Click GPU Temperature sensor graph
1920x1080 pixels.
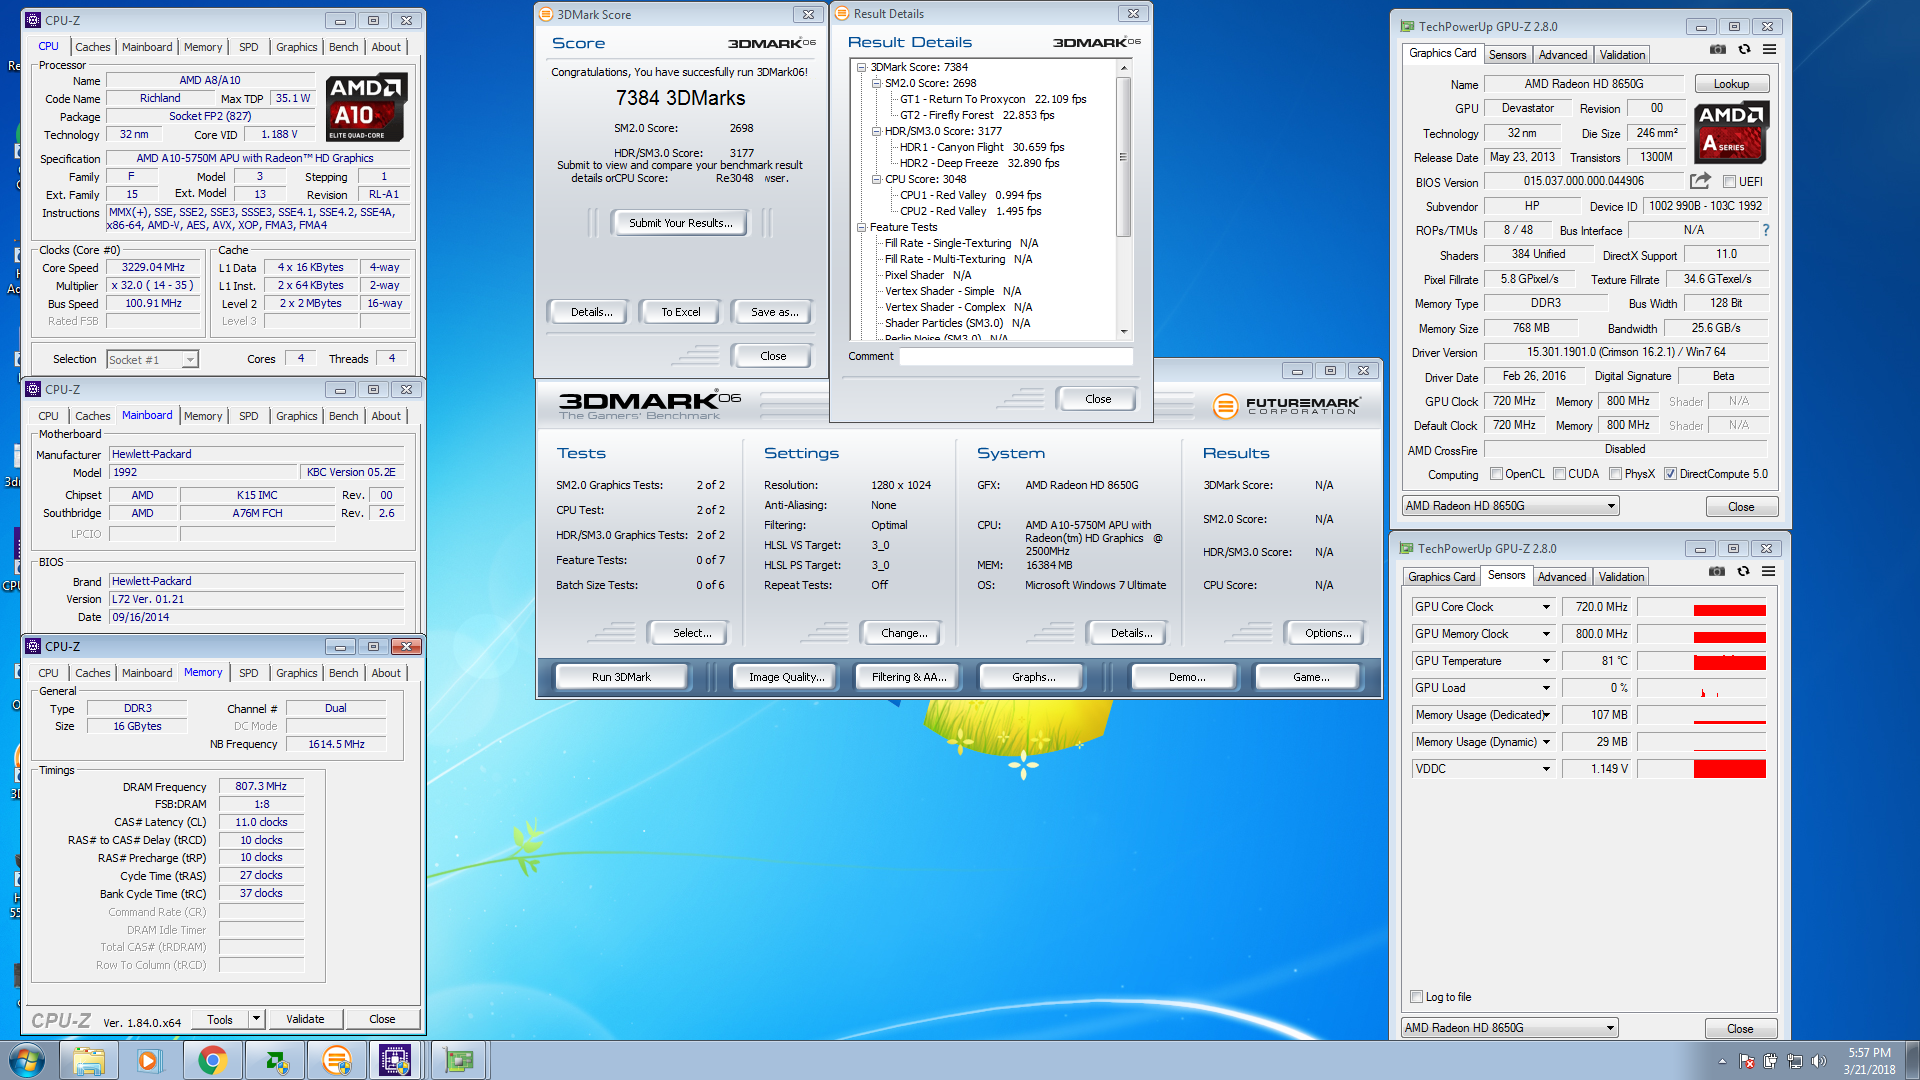tap(1701, 661)
